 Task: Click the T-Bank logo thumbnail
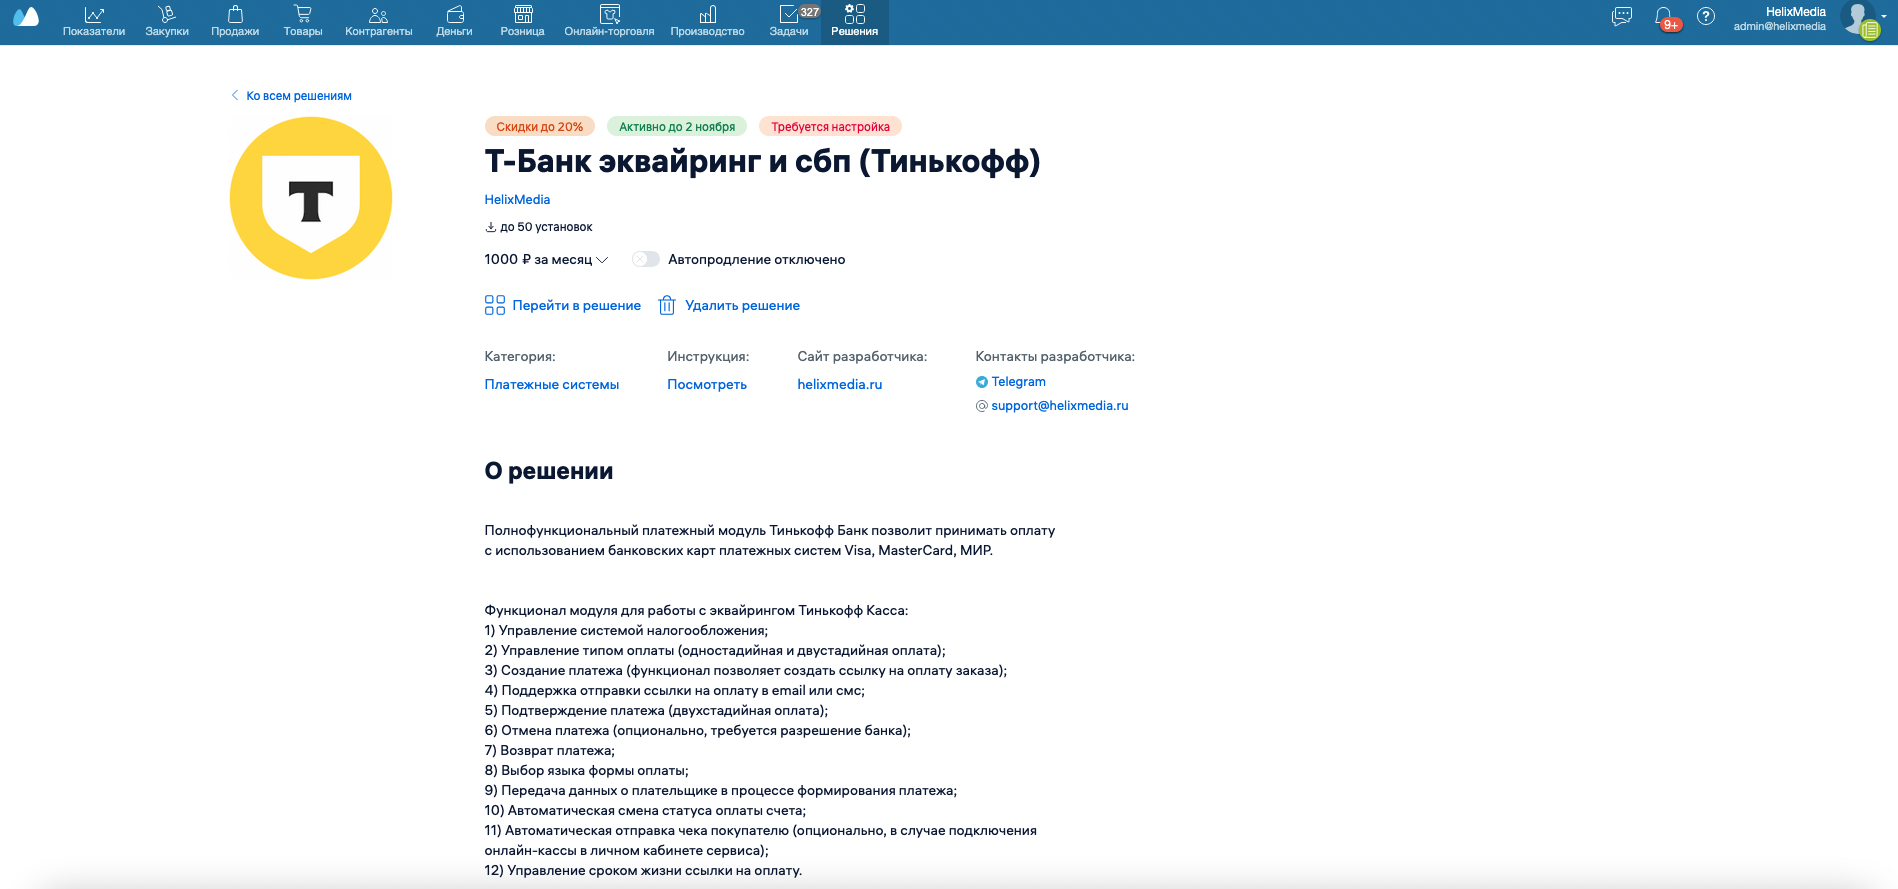point(311,198)
